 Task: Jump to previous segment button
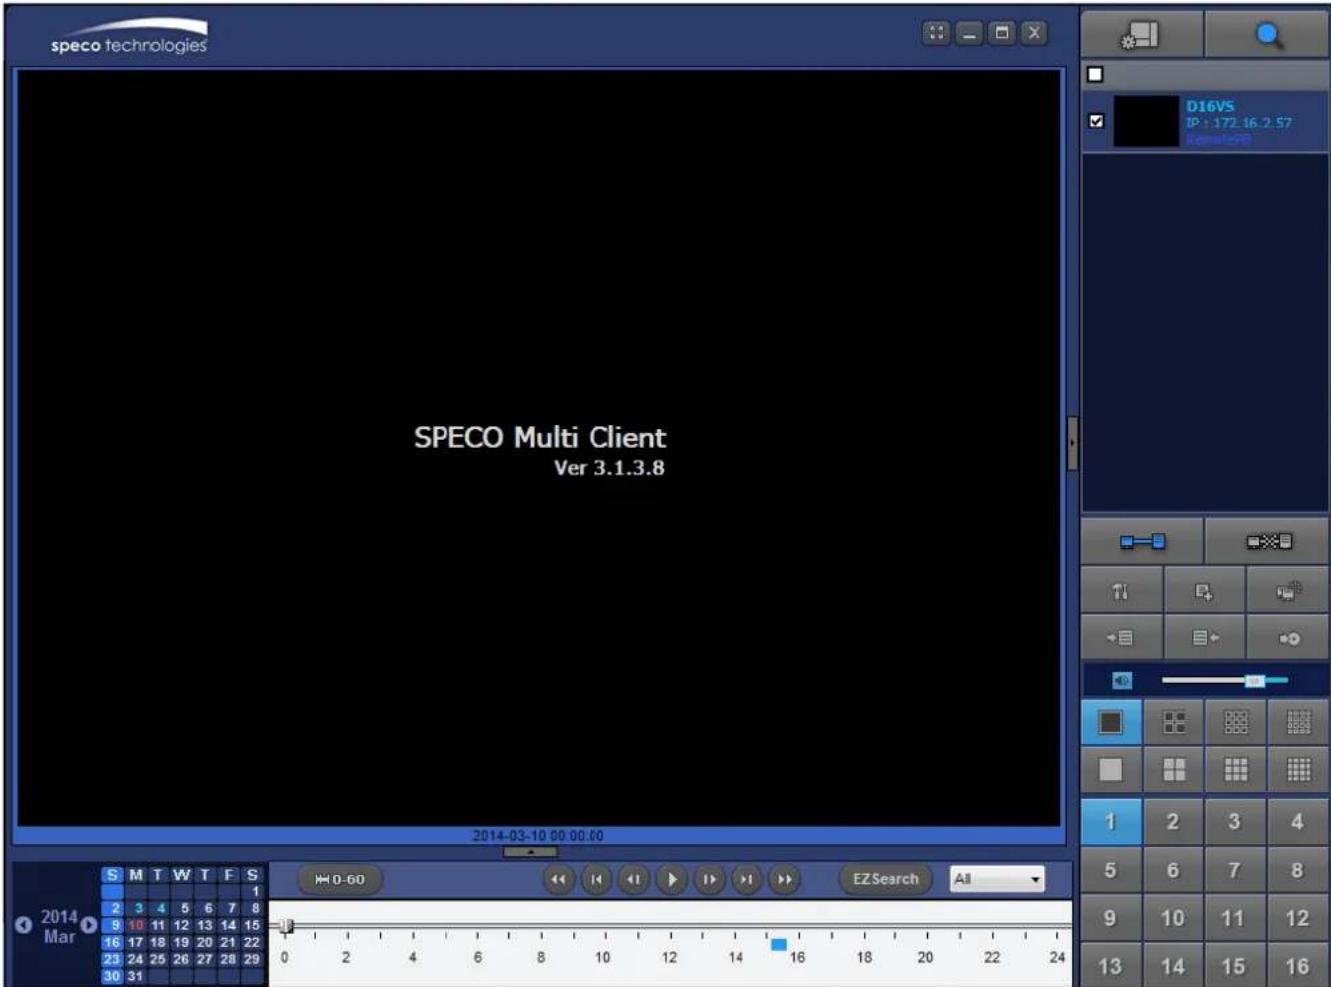point(596,880)
